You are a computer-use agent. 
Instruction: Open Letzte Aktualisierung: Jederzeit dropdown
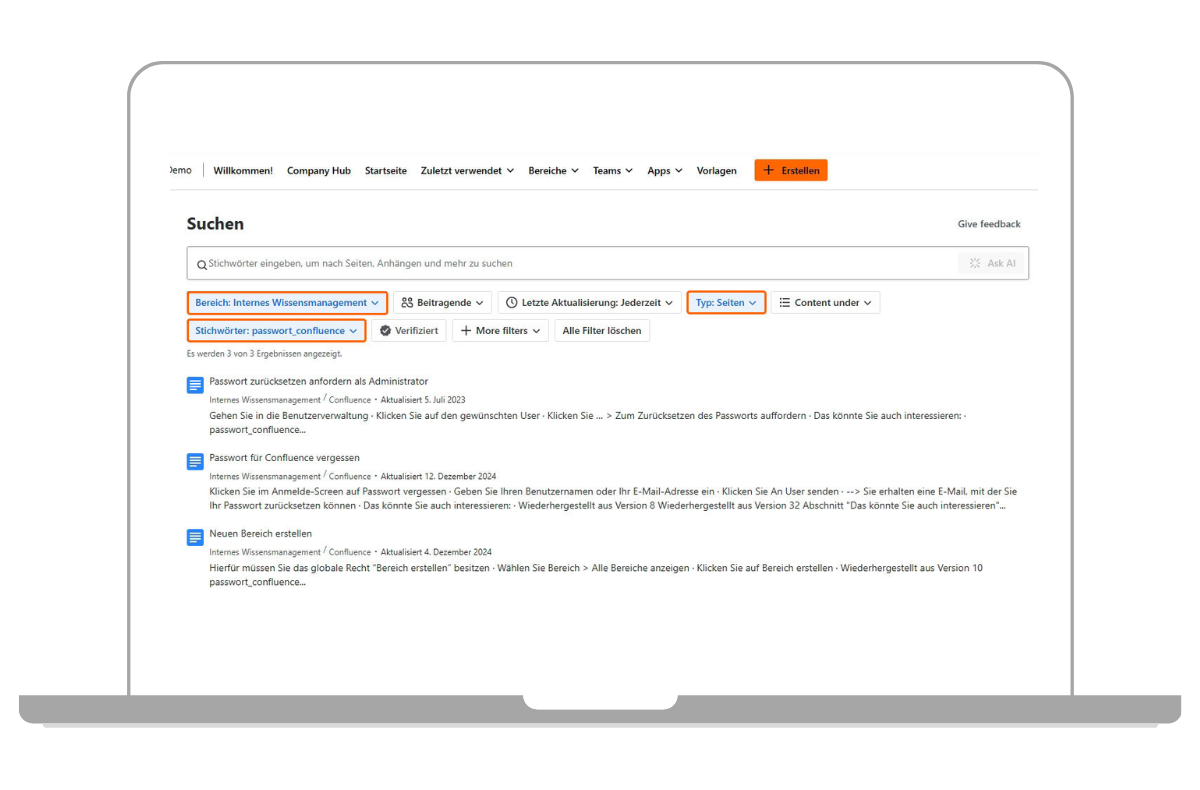coord(589,302)
